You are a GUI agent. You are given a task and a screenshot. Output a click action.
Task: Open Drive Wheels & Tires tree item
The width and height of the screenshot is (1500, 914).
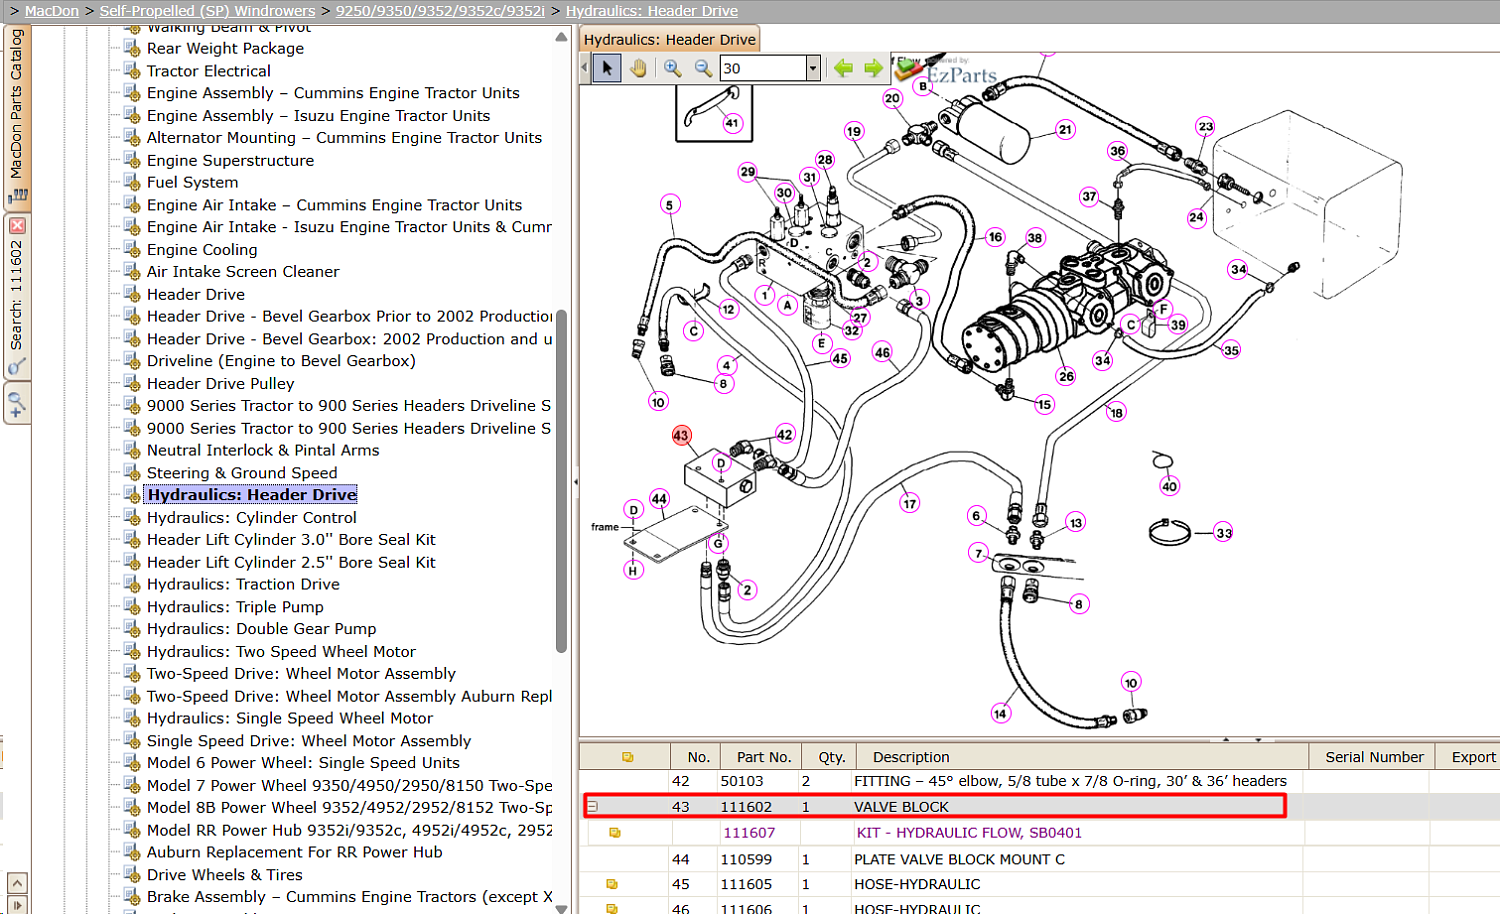[224, 875]
